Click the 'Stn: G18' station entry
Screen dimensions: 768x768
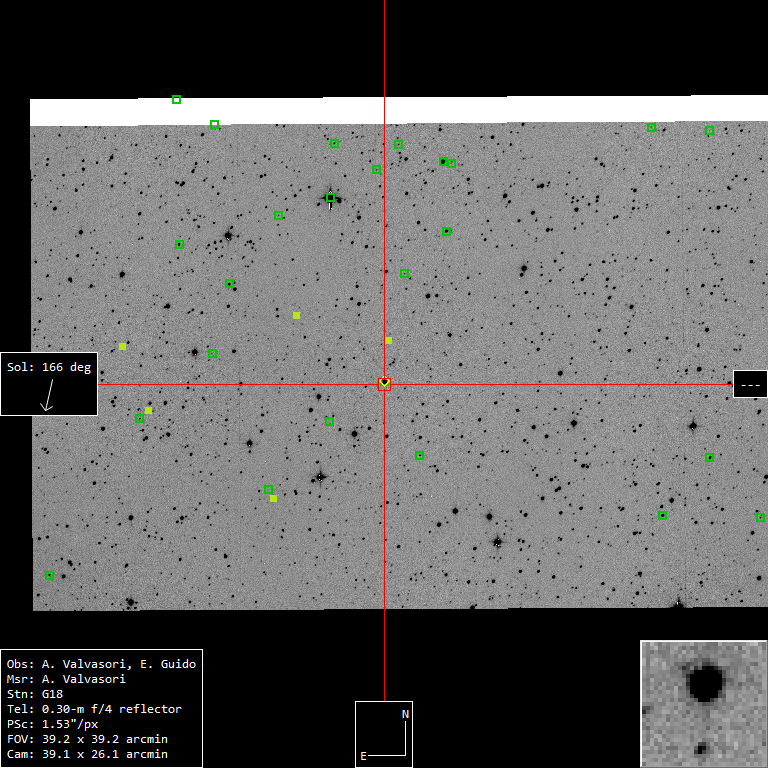coord(35,694)
